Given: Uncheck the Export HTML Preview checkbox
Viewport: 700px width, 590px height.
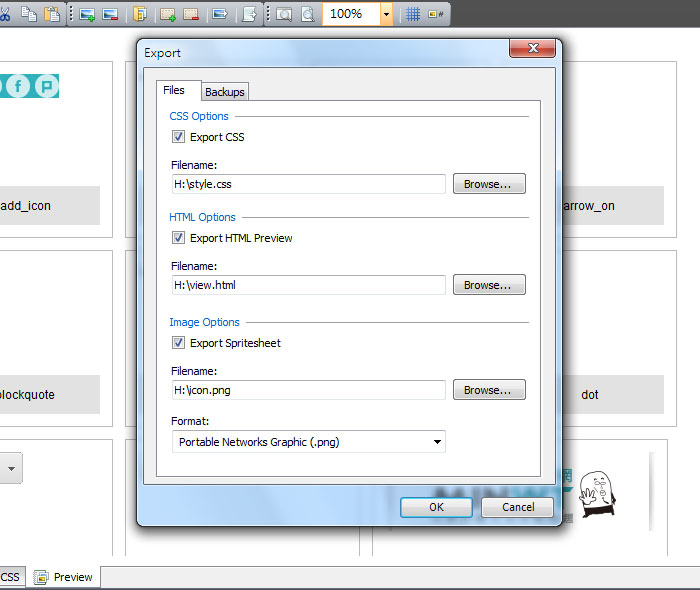Looking at the screenshot, I should [x=178, y=237].
